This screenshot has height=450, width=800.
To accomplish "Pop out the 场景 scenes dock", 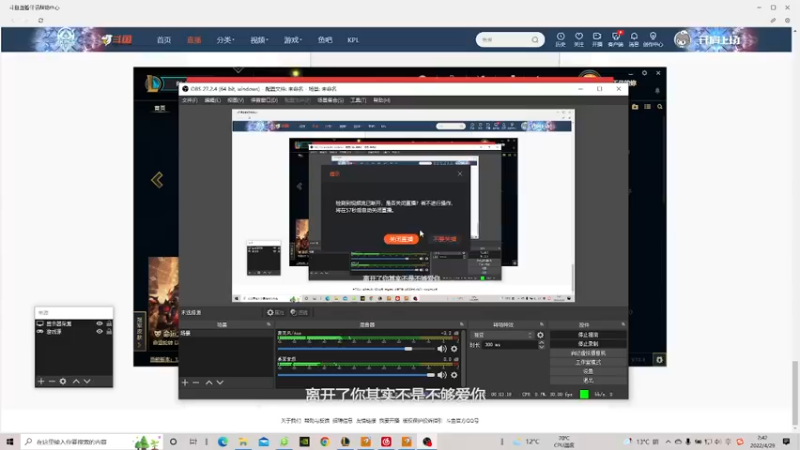I will click(268, 324).
